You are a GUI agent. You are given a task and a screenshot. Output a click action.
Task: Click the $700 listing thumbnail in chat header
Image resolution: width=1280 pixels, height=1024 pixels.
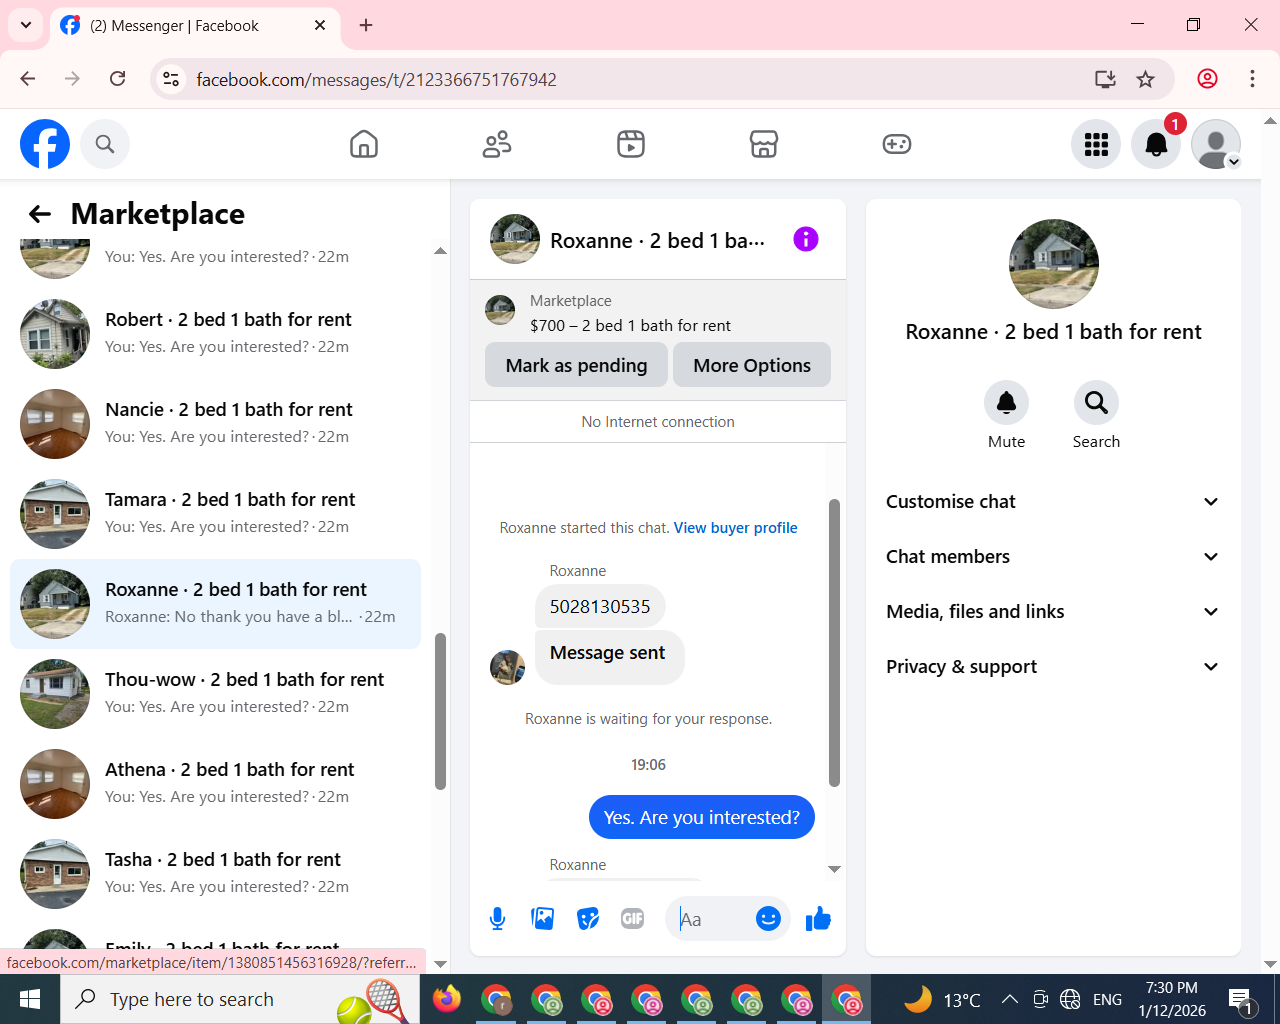pos(500,310)
